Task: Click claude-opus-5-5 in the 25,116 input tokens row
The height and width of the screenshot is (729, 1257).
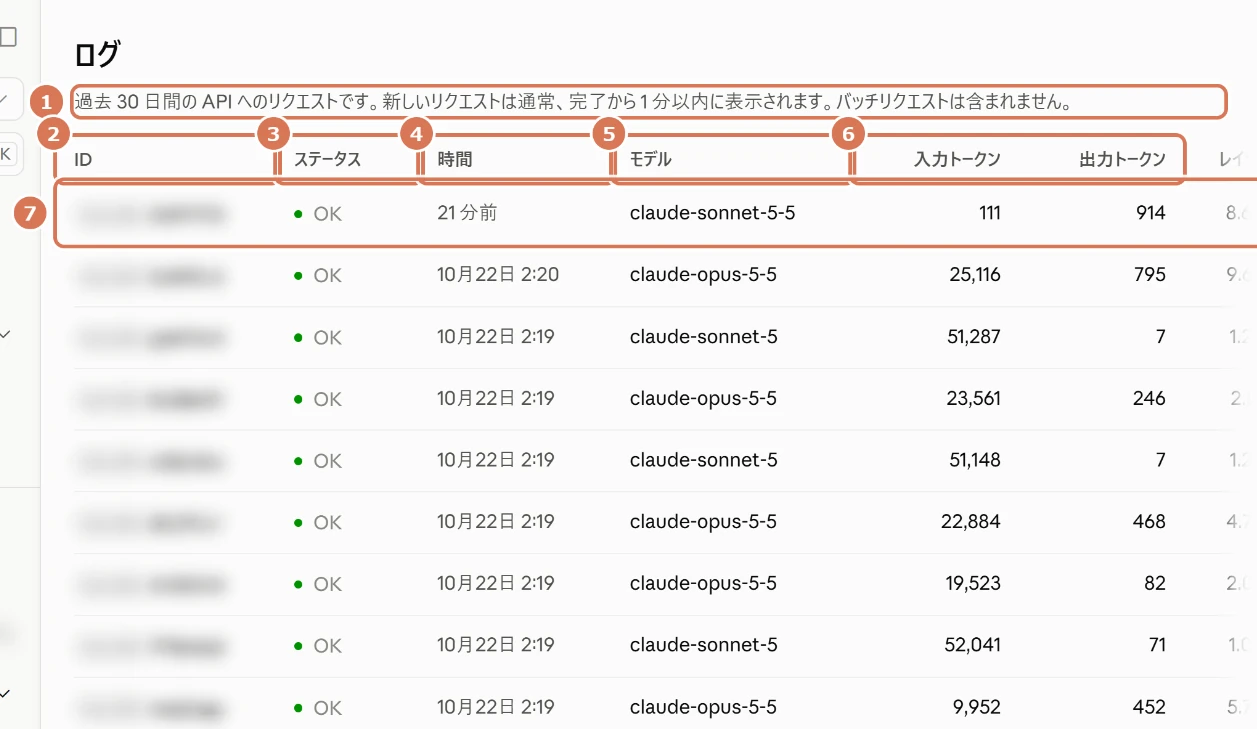Action: tap(703, 275)
